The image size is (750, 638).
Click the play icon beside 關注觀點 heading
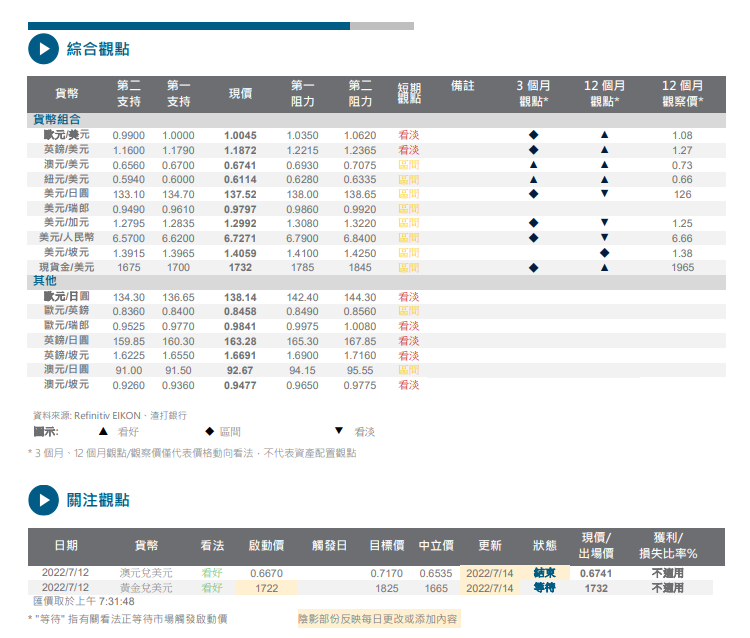pyautogui.click(x=43, y=500)
